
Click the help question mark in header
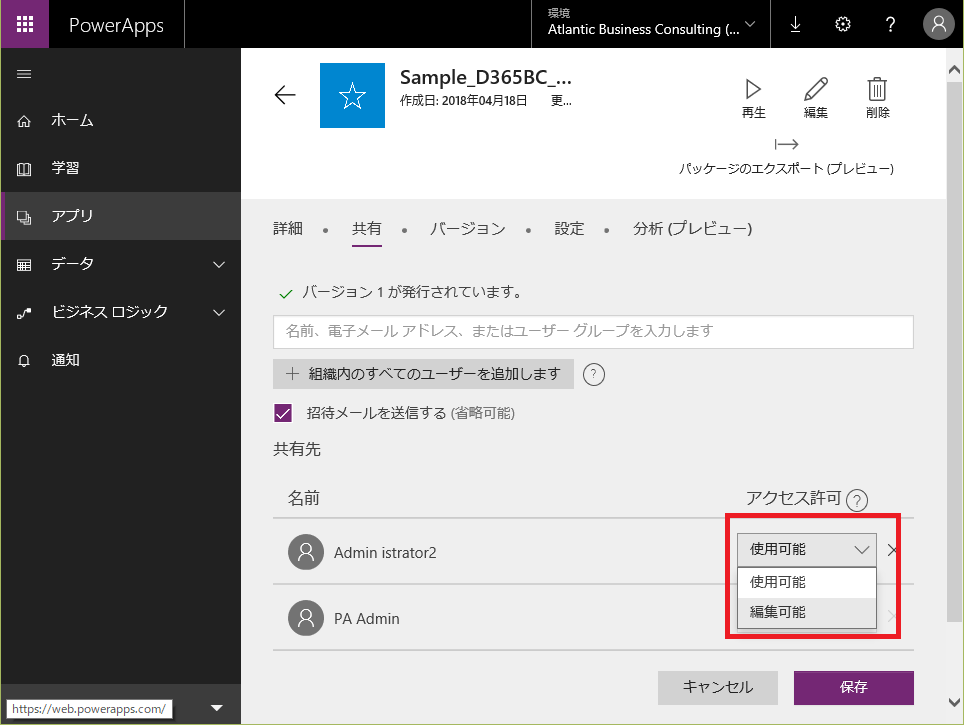(x=890, y=24)
